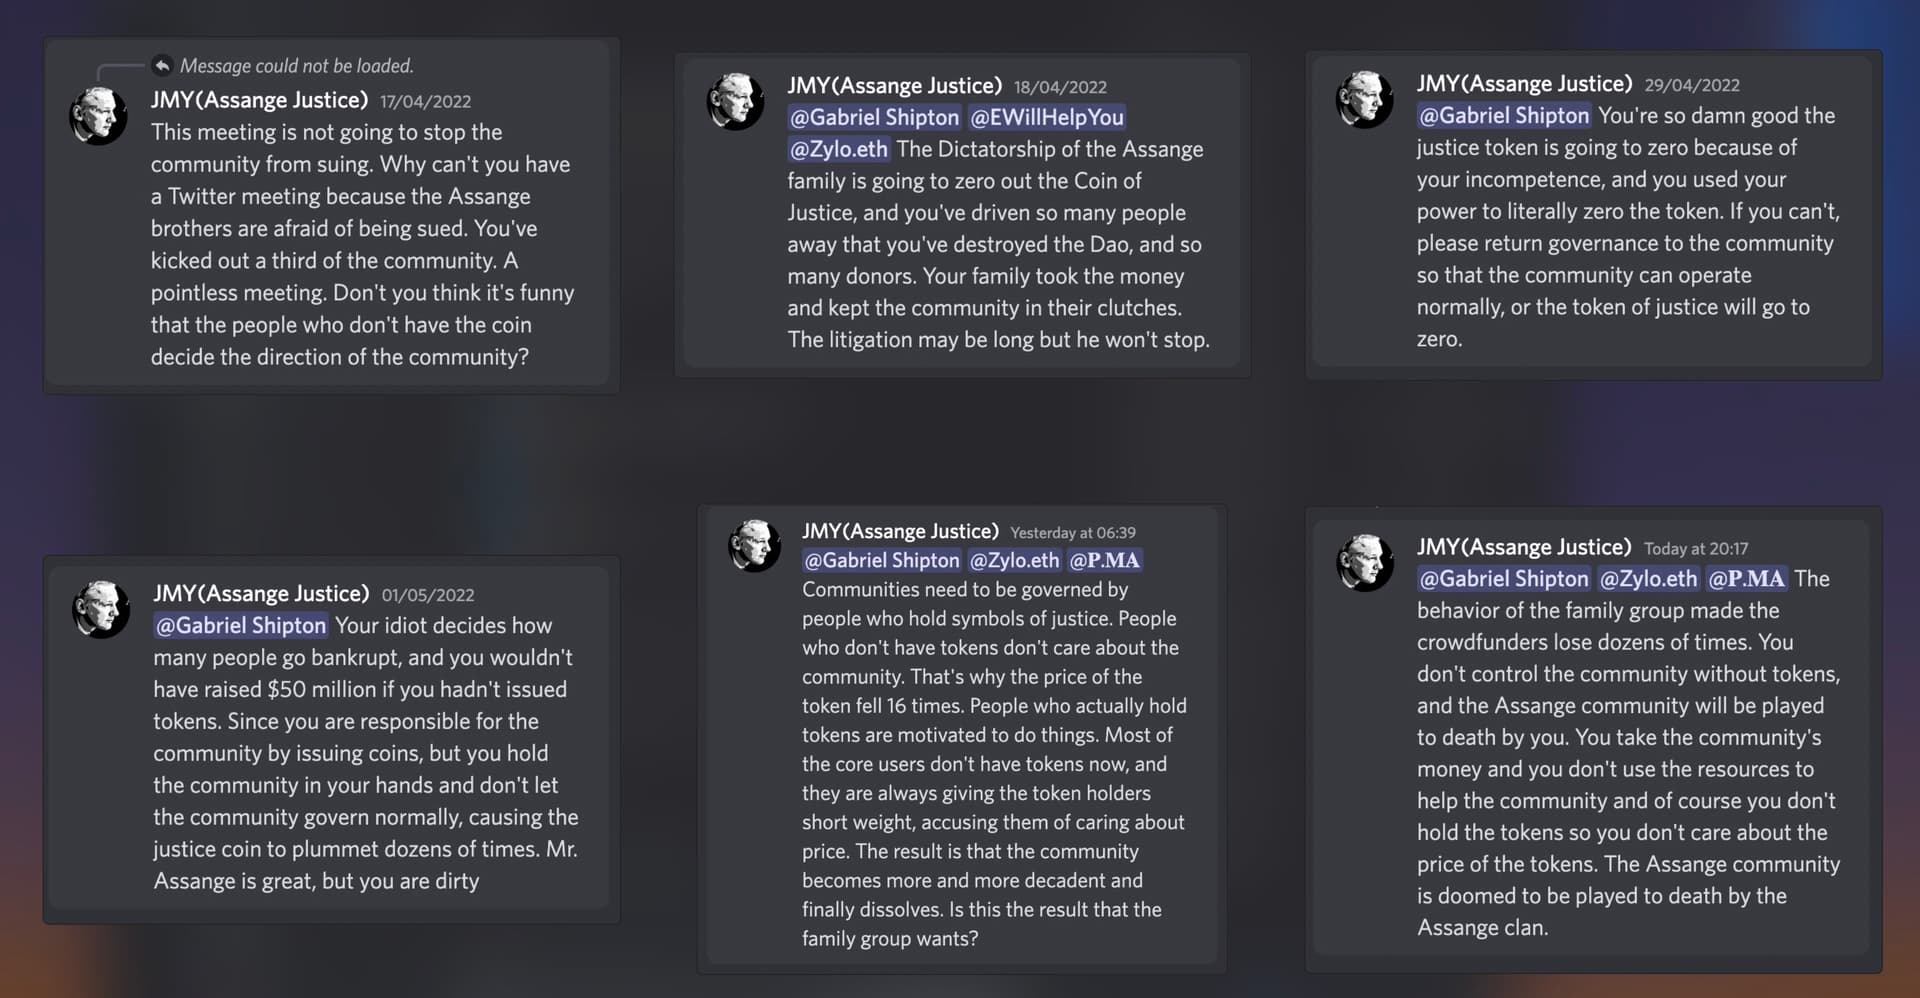This screenshot has width=1920, height=998.
Task: Click the reply arrow icon beside "Message could not be loaded"
Action: (x=162, y=66)
